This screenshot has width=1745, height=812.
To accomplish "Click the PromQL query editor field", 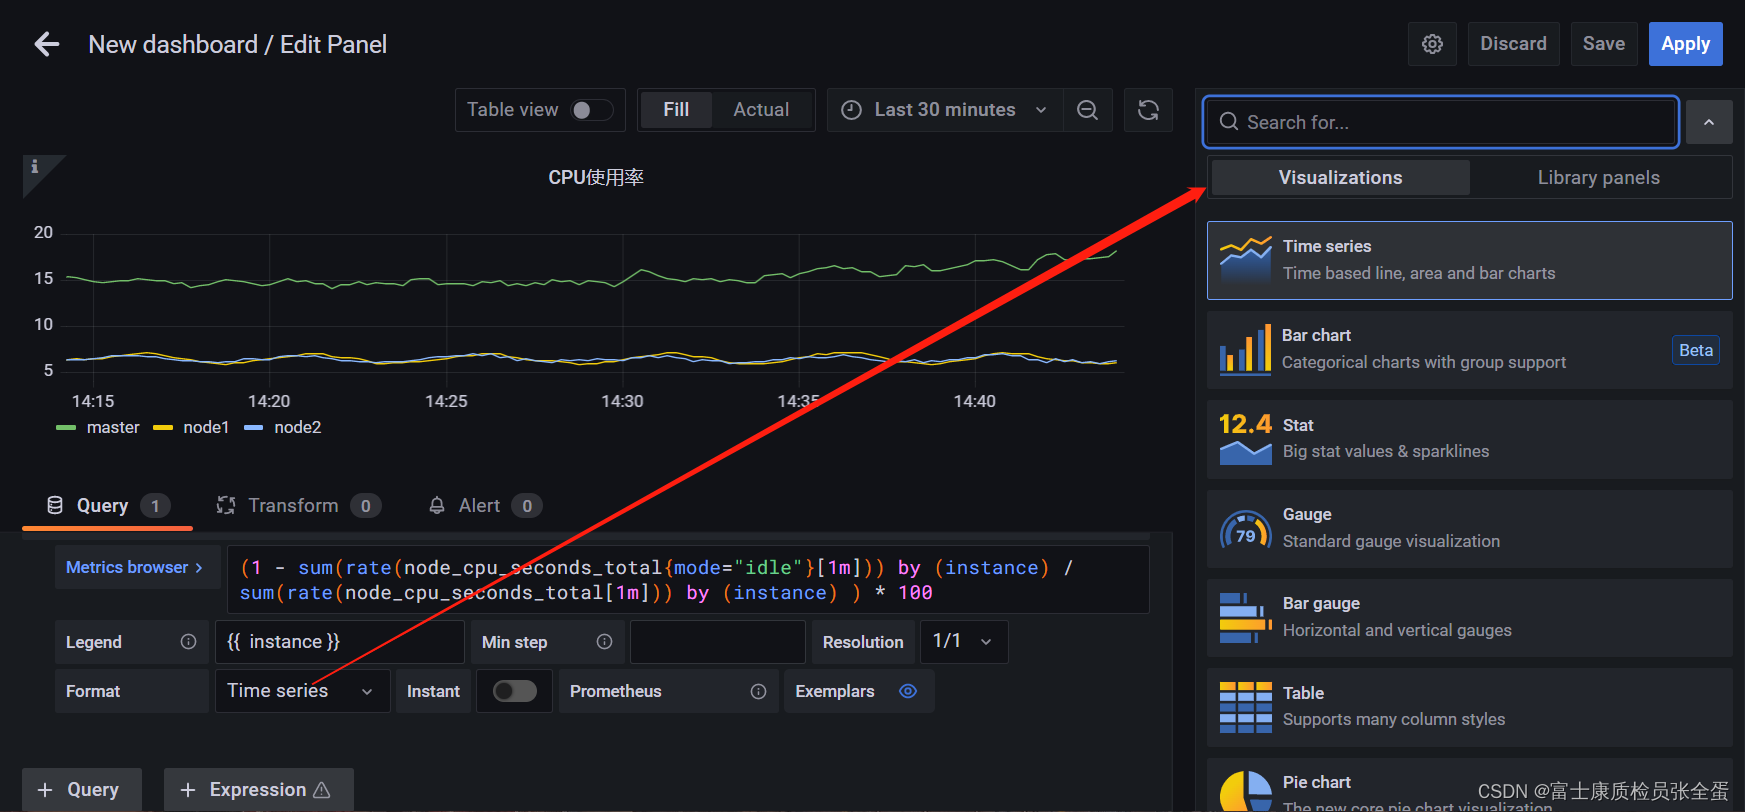I will pyautogui.click(x=688, y=580).
